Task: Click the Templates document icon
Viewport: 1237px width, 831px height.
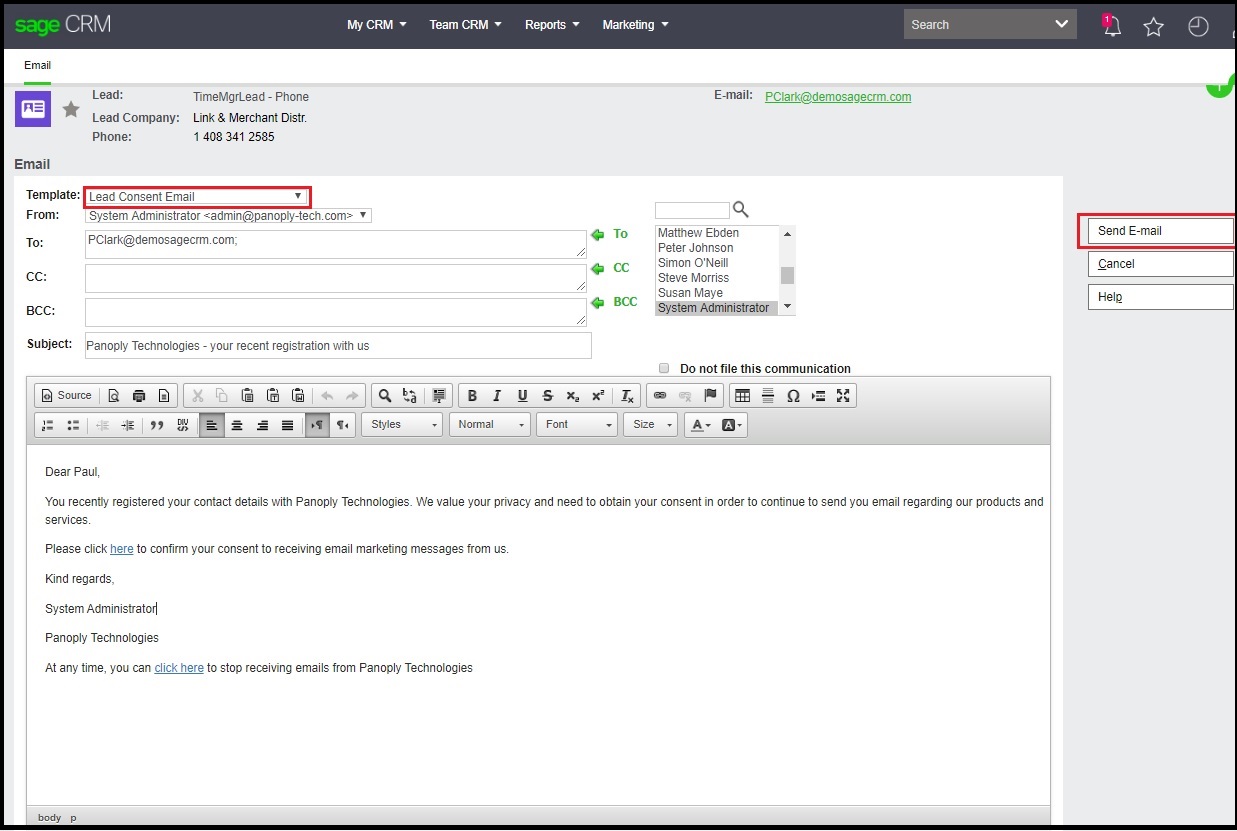Action: (x=164, y=395)
